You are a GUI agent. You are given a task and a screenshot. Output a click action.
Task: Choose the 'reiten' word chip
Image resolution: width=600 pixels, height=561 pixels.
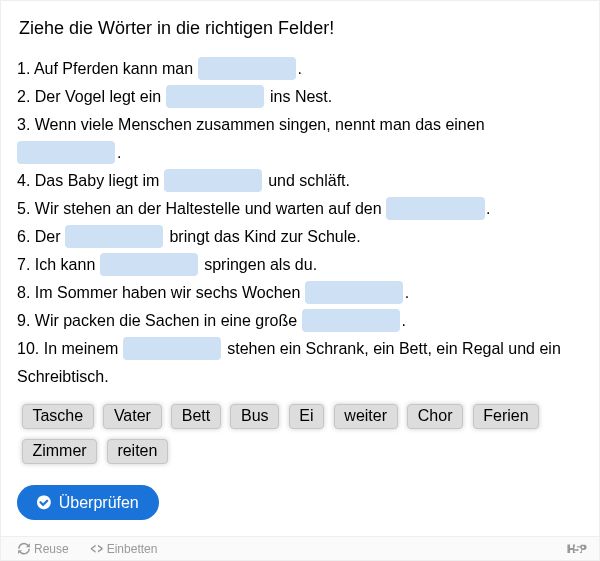[137, 451]
